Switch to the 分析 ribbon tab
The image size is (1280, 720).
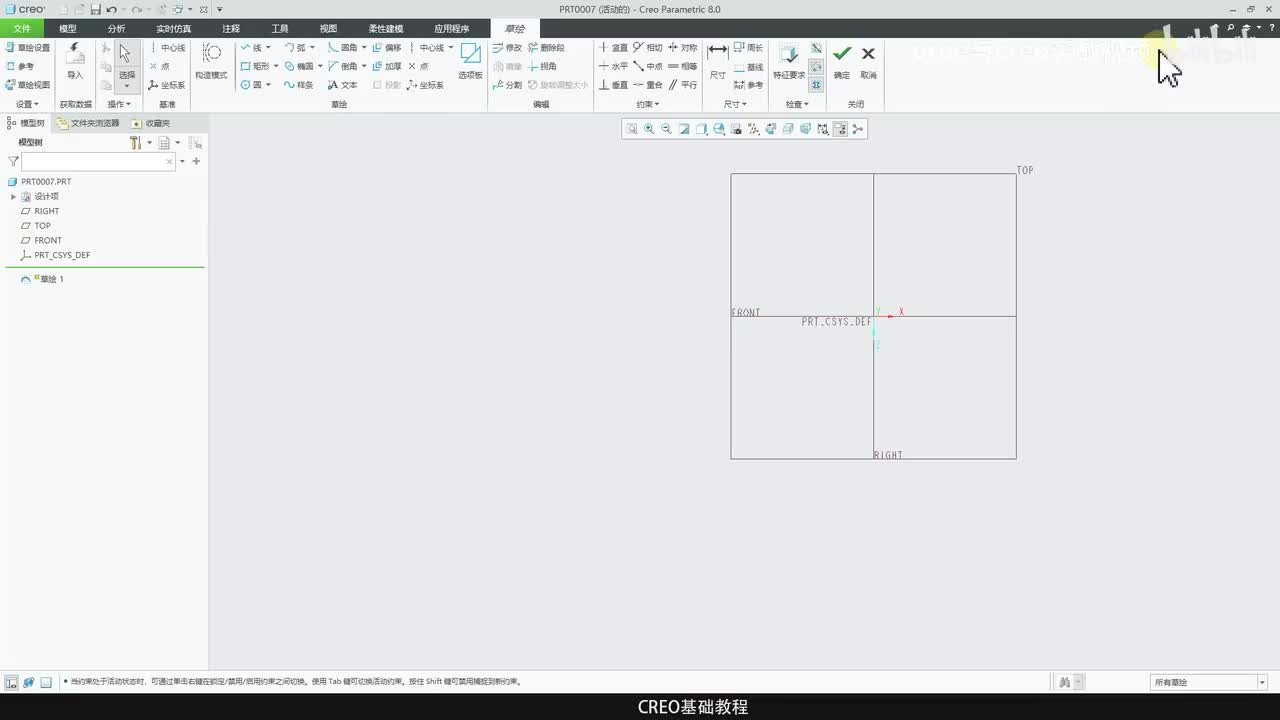click(117, 29)
